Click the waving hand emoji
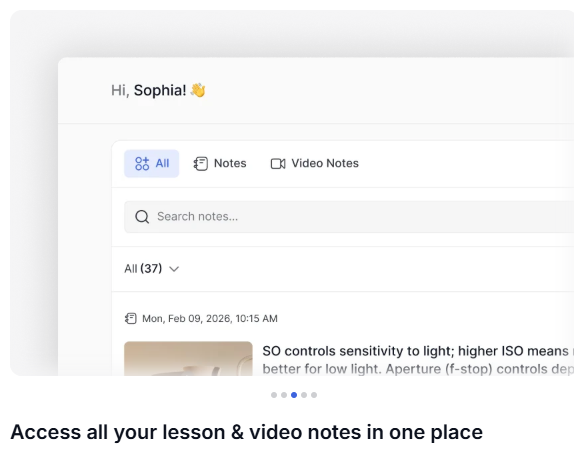The height and width of the screenshot is (457, 574). click(198, 90)
